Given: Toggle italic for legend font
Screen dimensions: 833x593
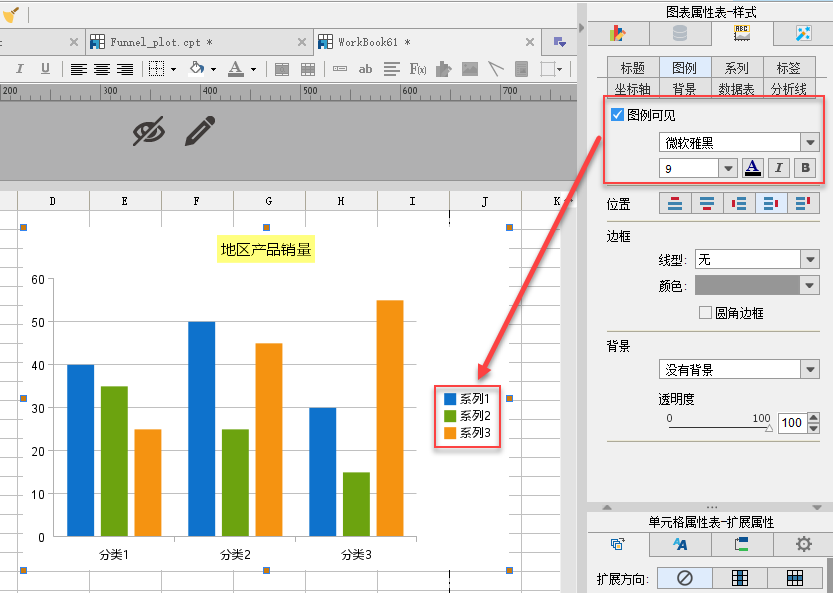Looking at the screenshot, I should pos(779,168).
